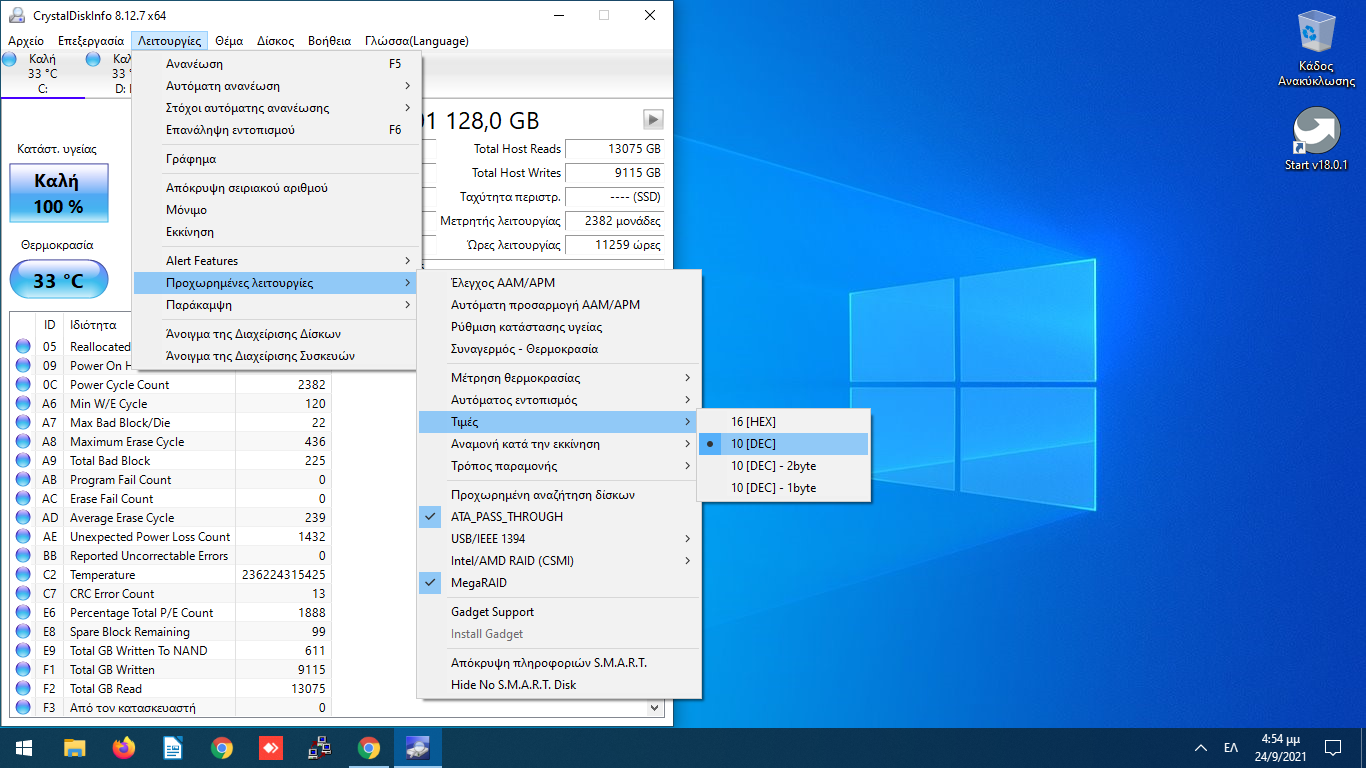This screenshot has width=1366, height=768.
Task: Select the Start v18.0.1 desktop shortcut
Action: 1316,139
